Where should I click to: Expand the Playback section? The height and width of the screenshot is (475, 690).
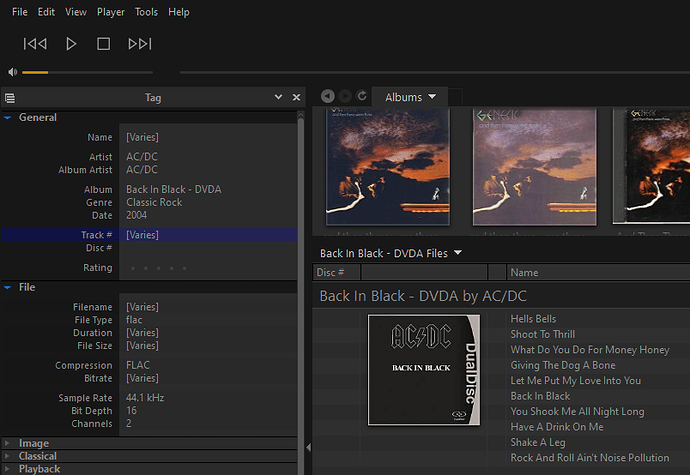(x=7, y=469)
